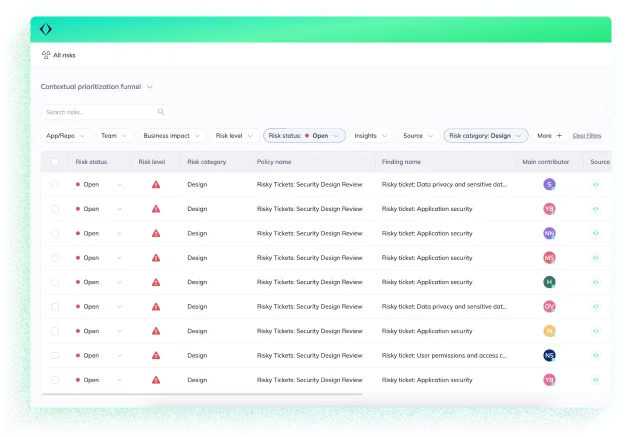
Task: Click the source icon in NS avatar row
Action: coord(596,356)
